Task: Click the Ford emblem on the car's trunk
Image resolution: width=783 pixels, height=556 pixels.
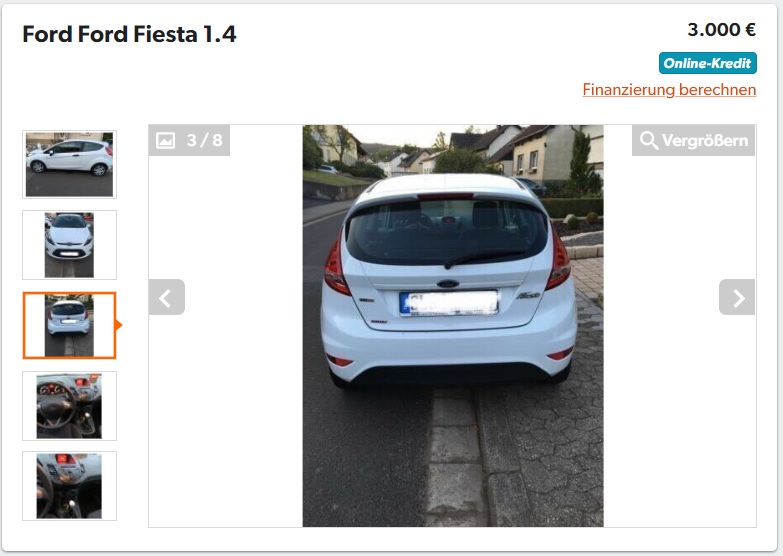Action: [x=448, y=284]
